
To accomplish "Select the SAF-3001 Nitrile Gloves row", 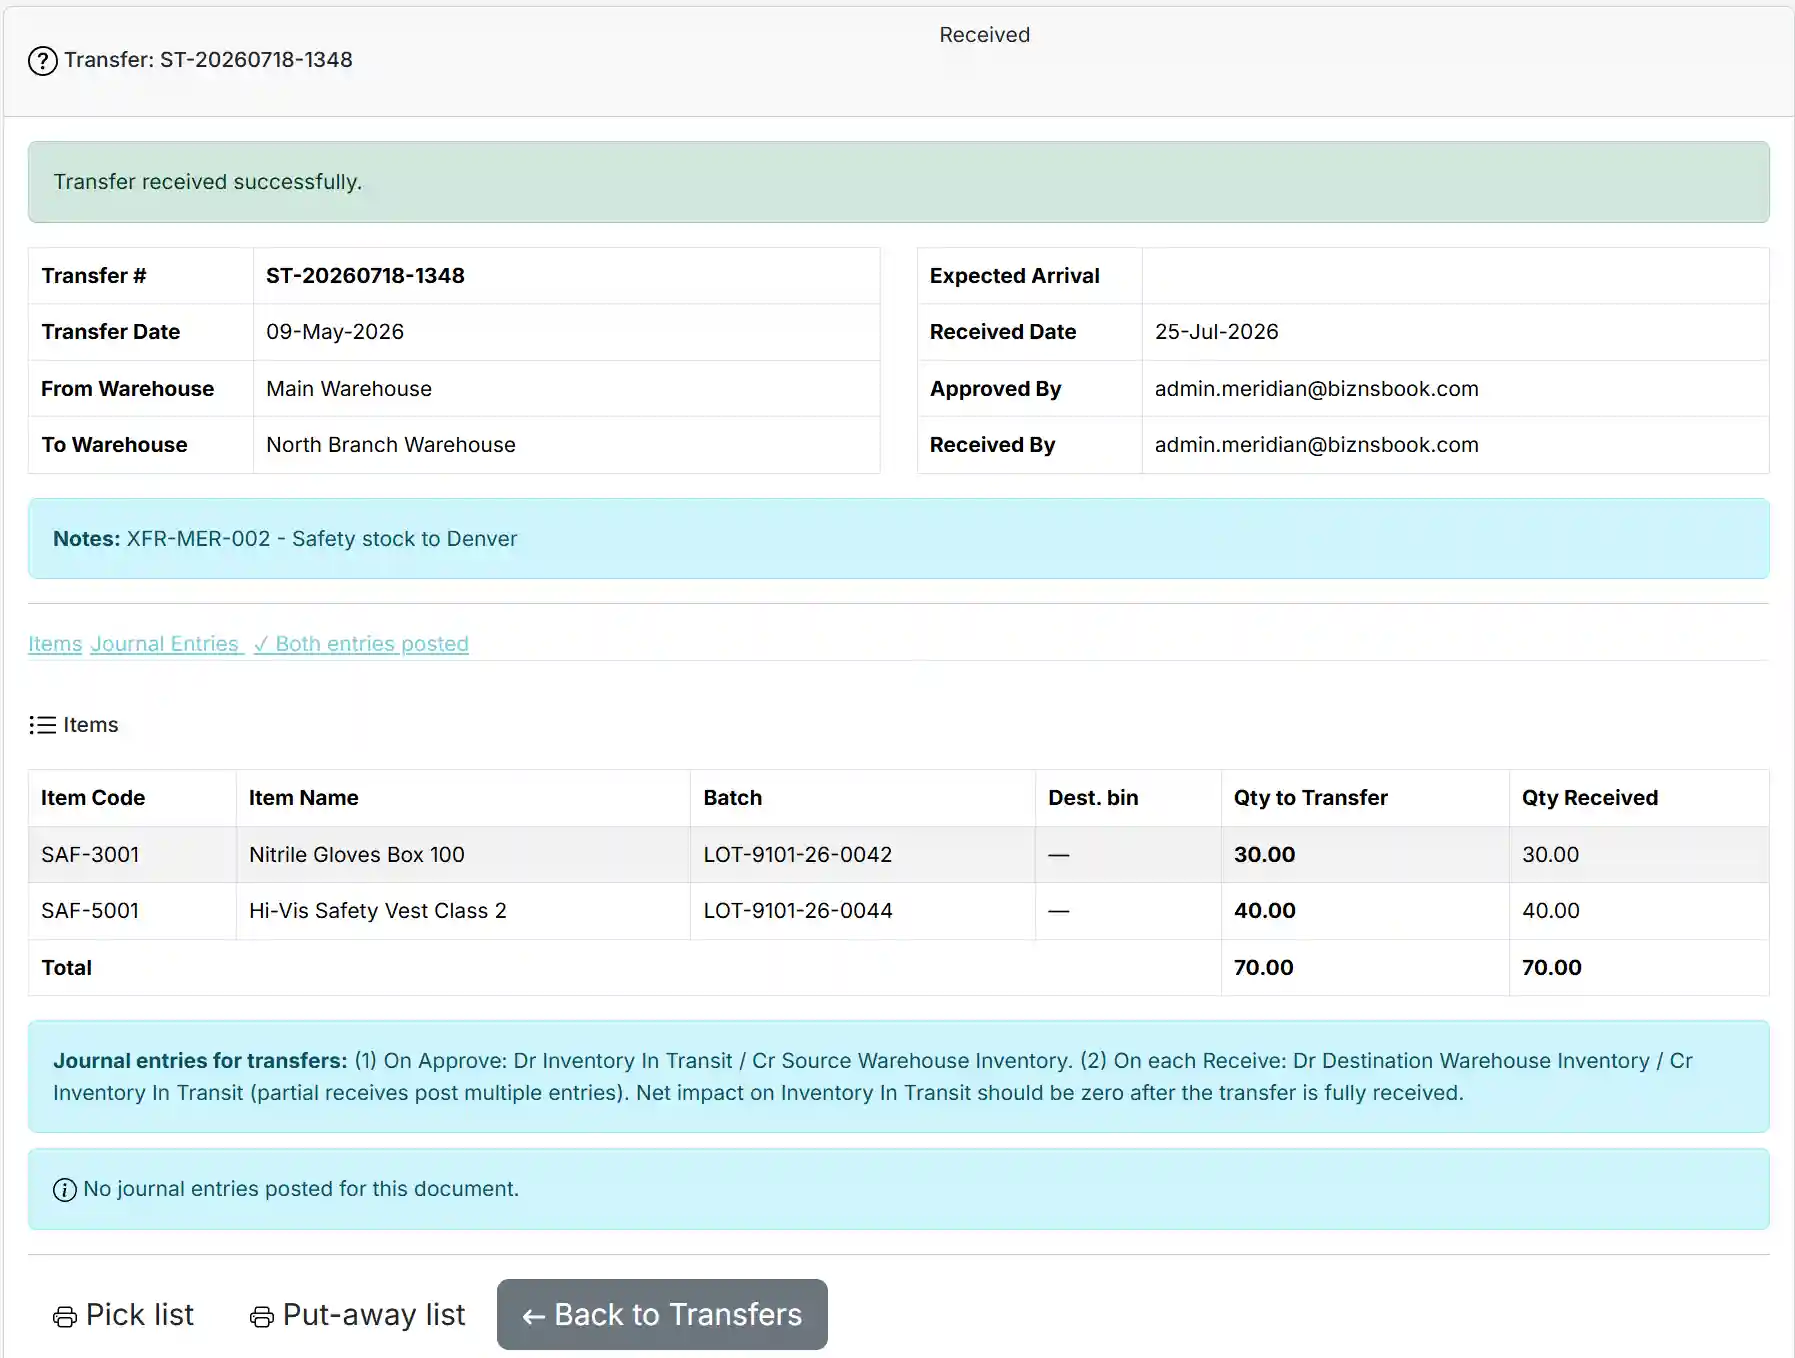I will pyautogui.click(x=898, y=855).
